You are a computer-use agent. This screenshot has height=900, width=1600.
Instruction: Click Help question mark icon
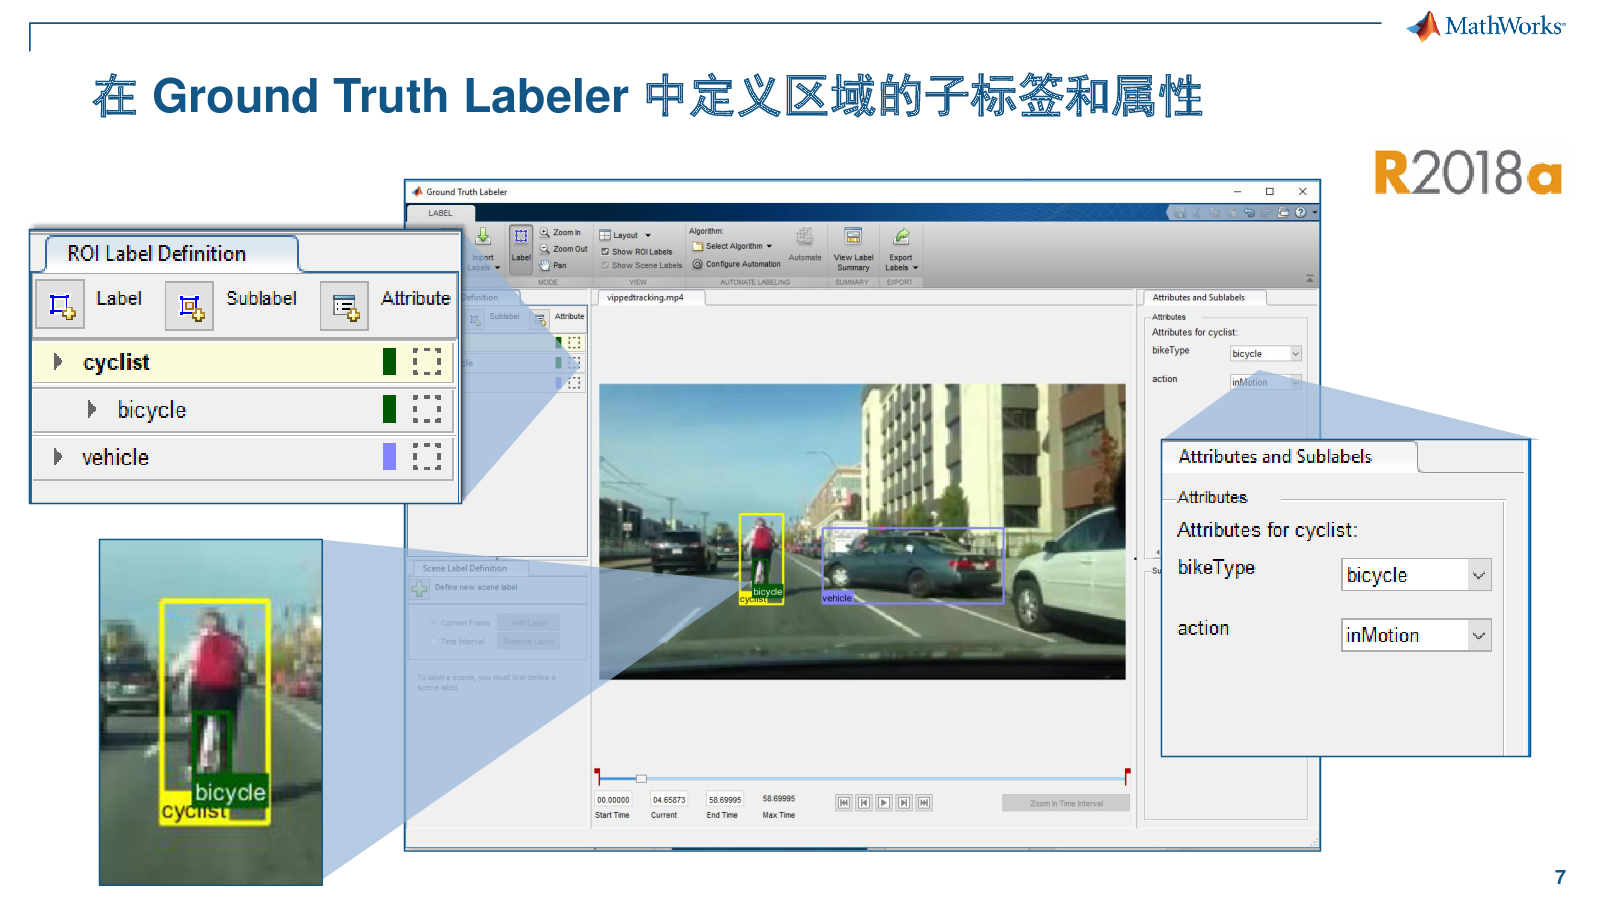(x=1300, y=212)
